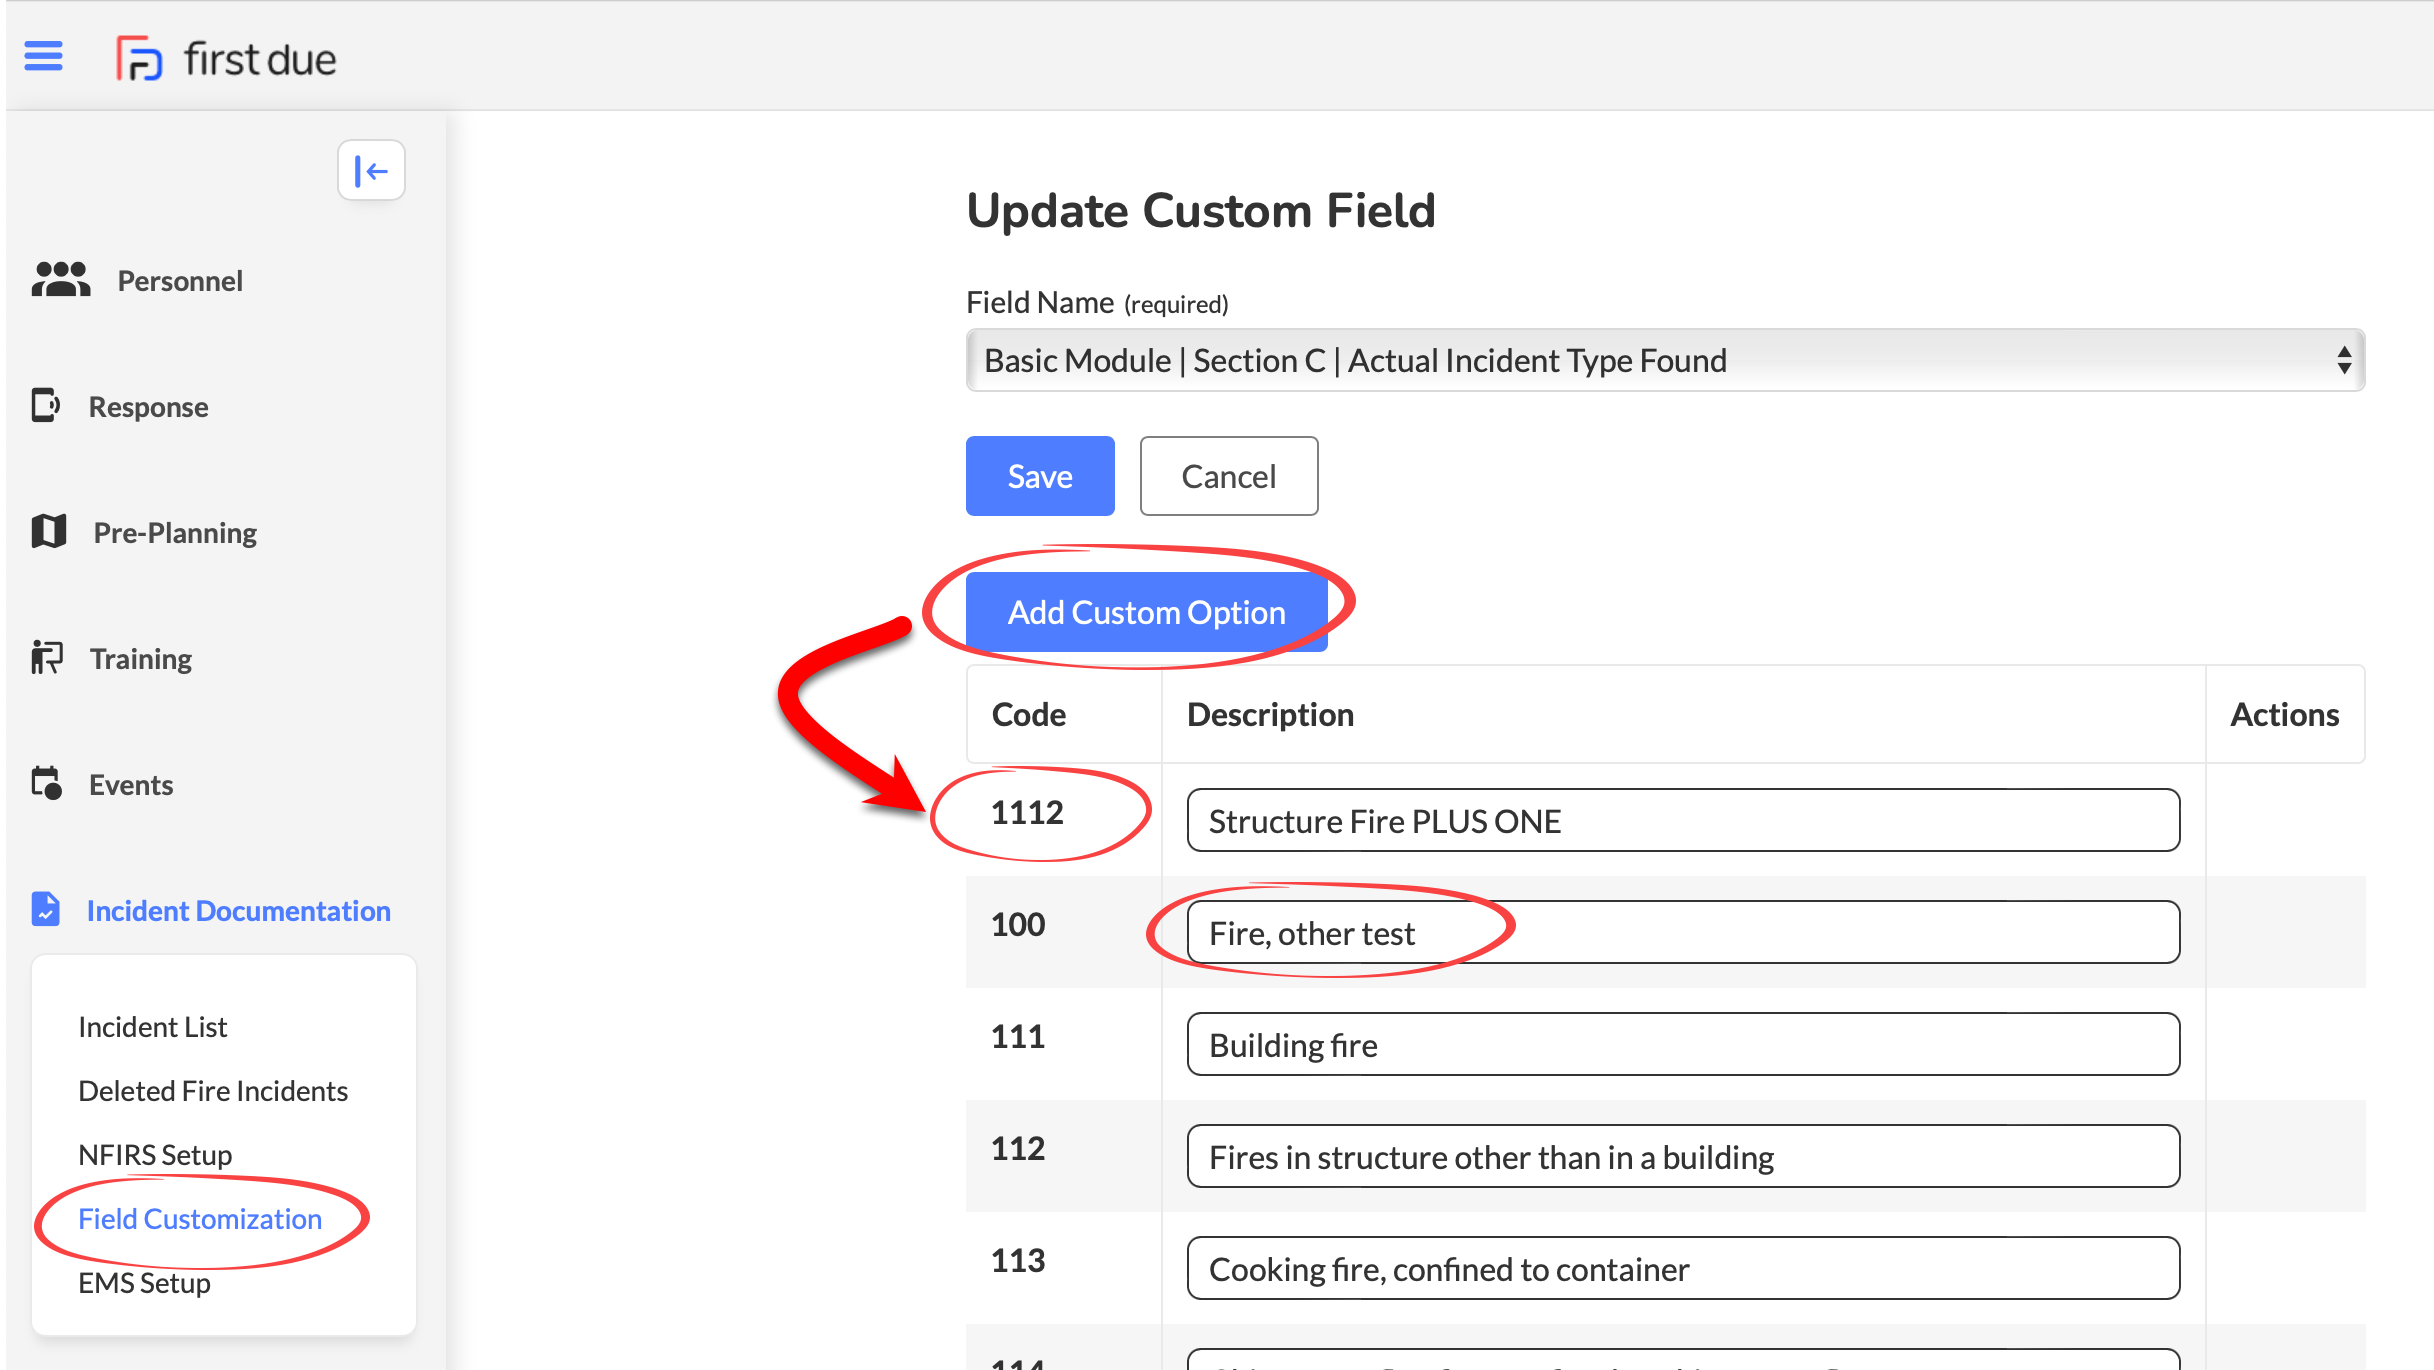Edit the Fire, other test description
The image size is (2434, 1370).
pos(1683,932)
